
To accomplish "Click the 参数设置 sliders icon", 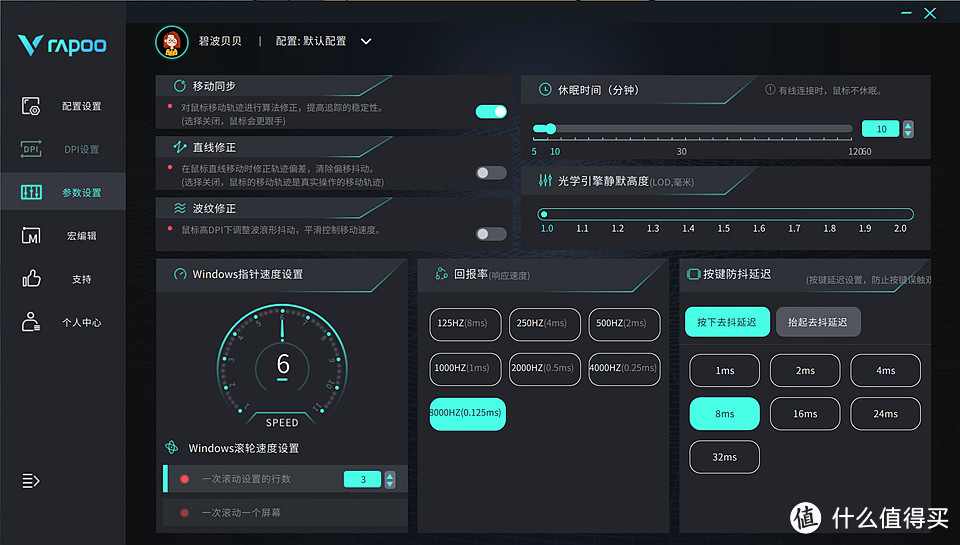I will (x=31, y=192).
